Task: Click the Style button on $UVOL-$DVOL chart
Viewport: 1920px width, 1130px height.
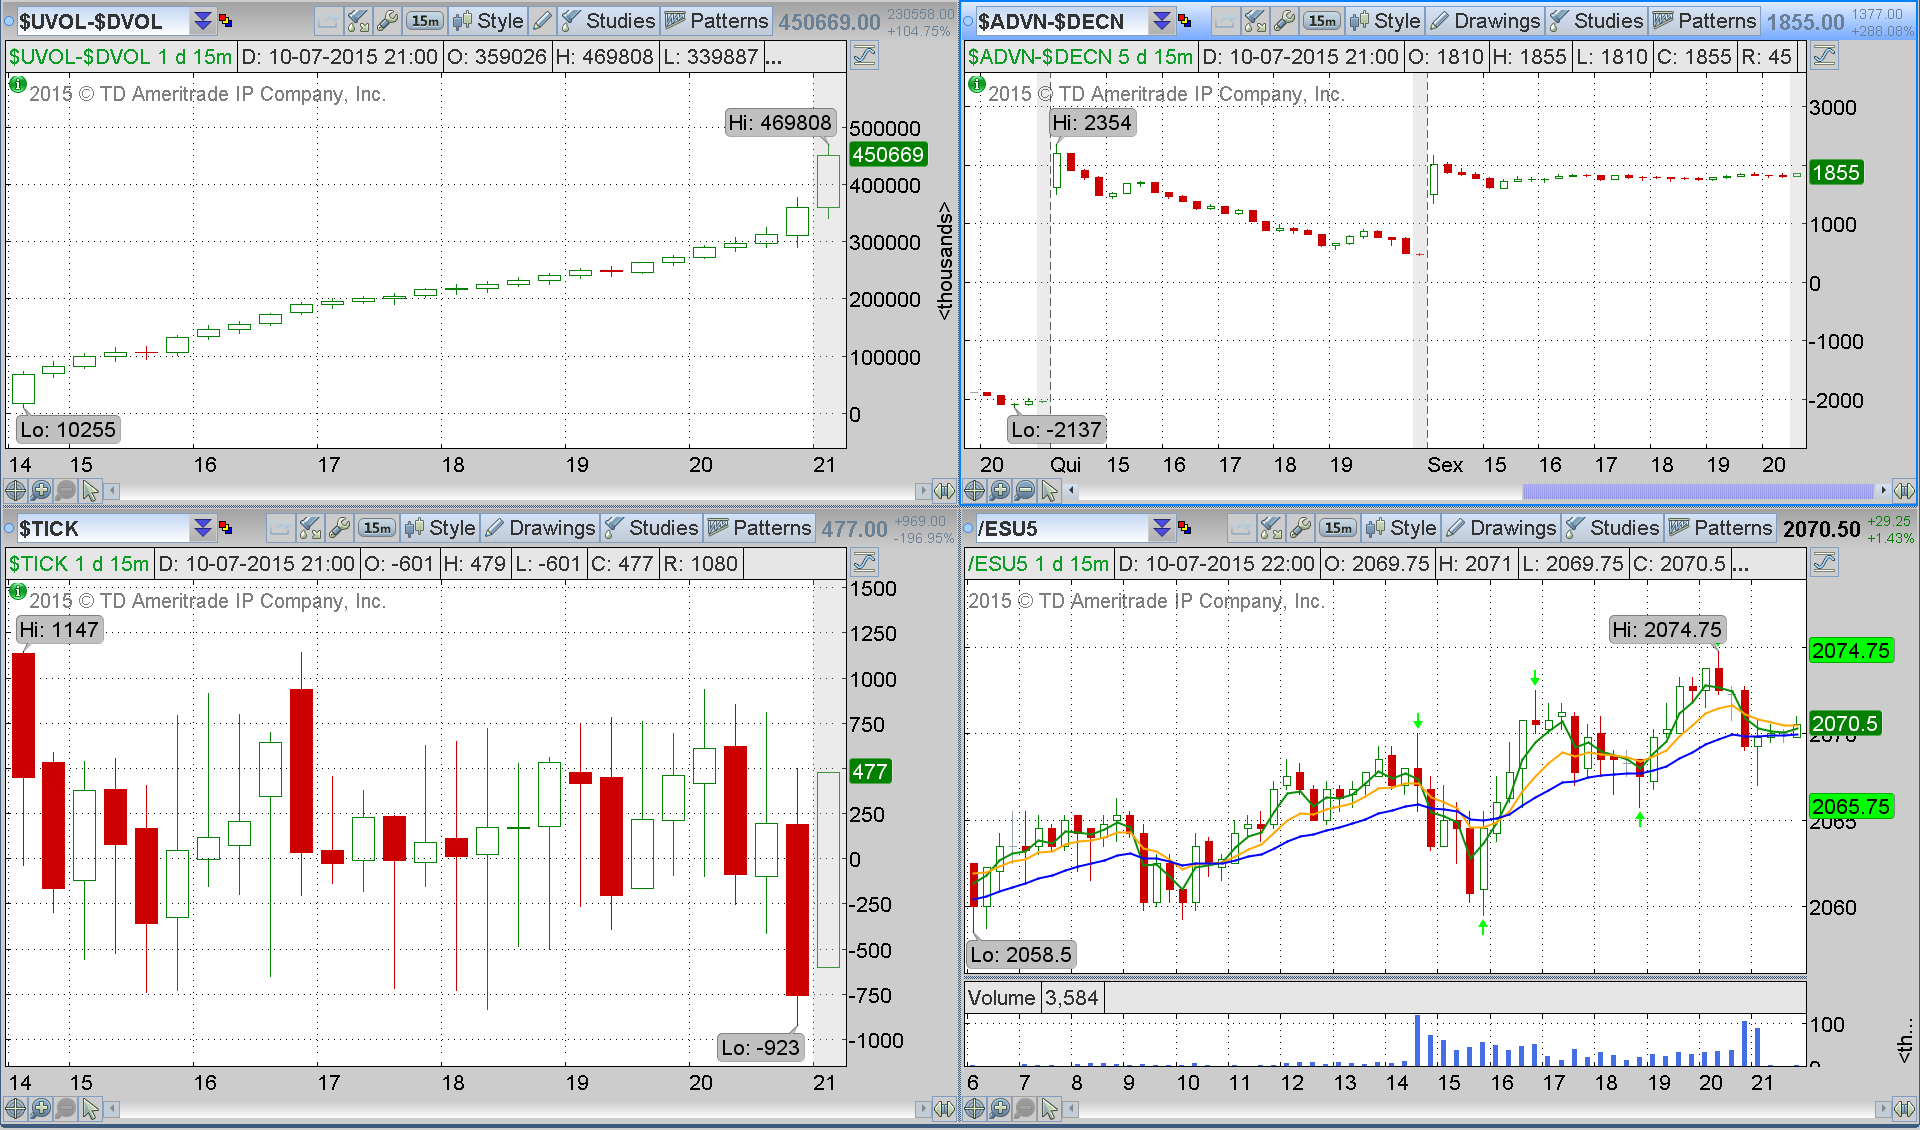Action: tap(488, 21)
